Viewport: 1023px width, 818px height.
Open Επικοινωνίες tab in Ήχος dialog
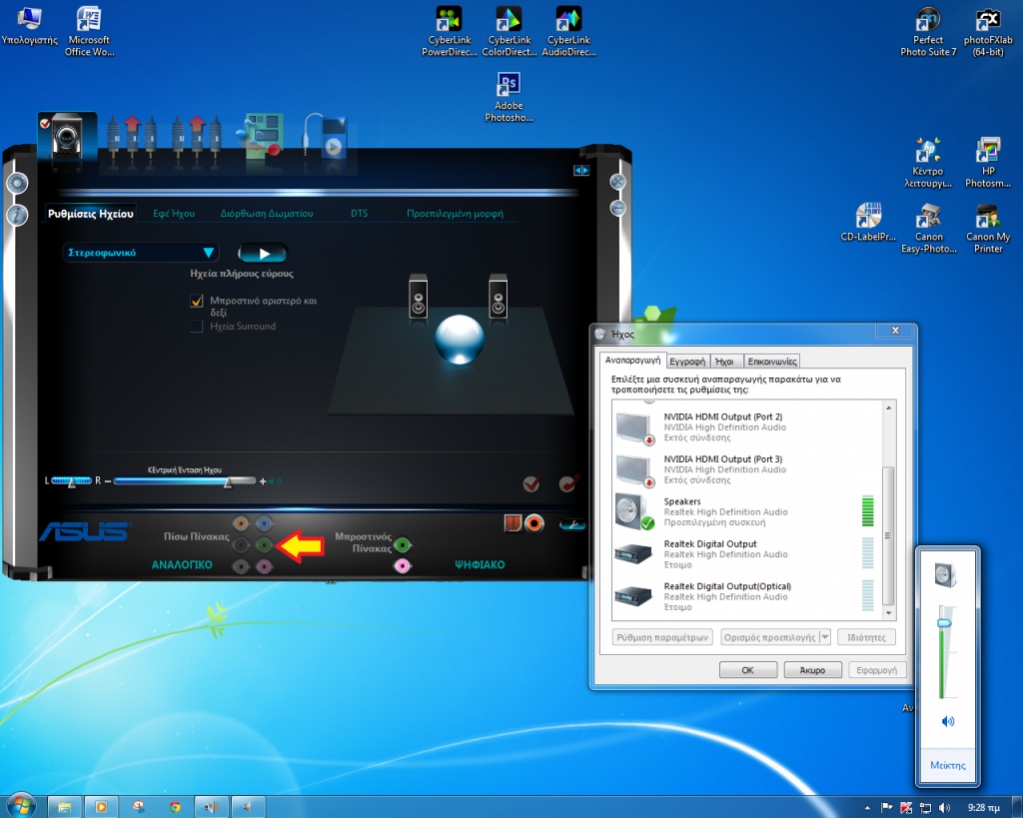772,361
